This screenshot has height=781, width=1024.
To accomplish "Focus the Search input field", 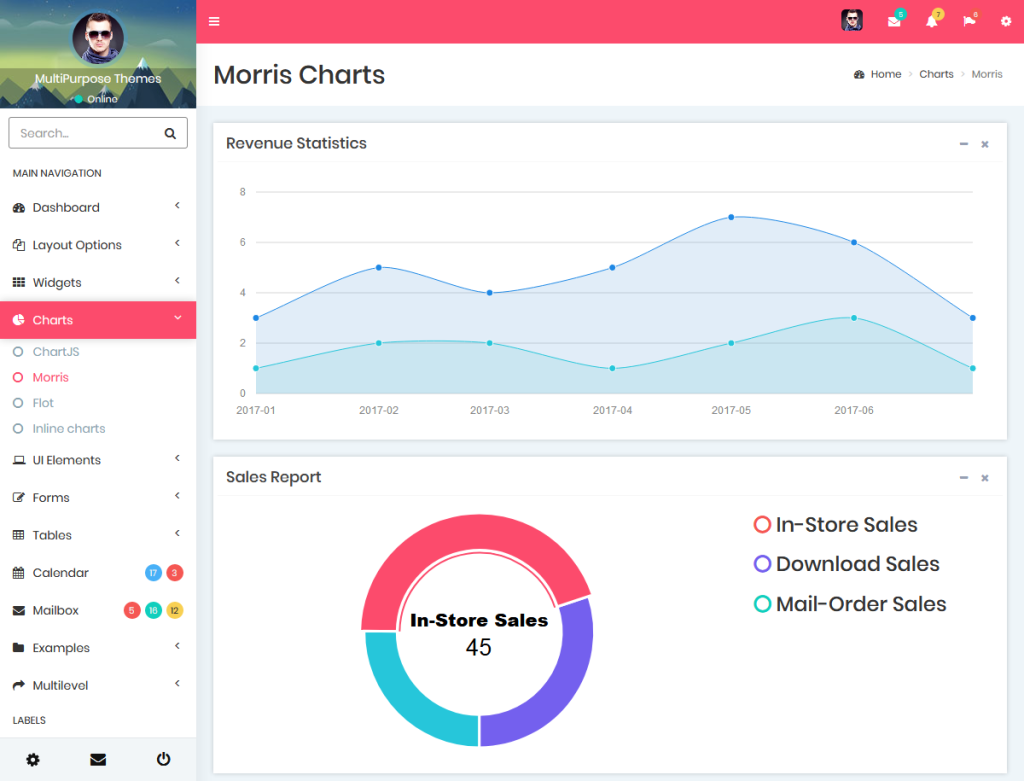I will pyautogui.click(x=98, y=133).
